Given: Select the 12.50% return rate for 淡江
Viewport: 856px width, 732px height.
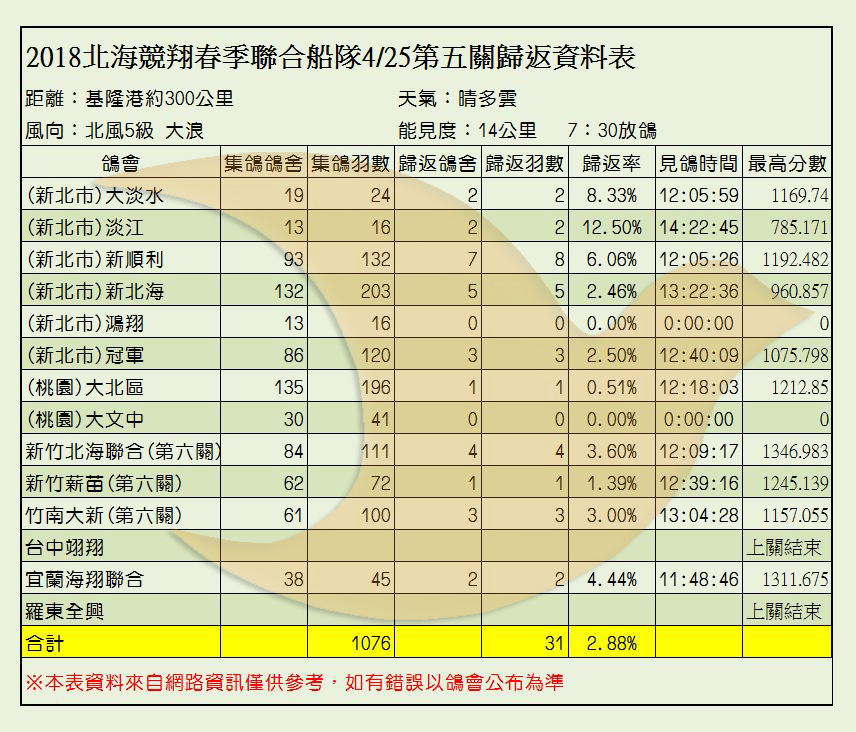Looking at the screenshot, I should [610, 227].
